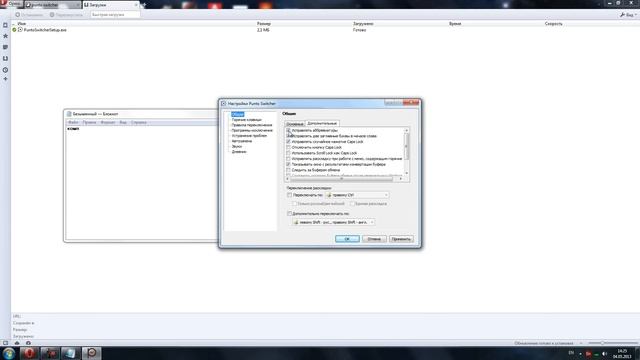The image size is (640, 360).
Task: Click the Punto Switcher settings taskbar icon
Action: coord(91,353)
